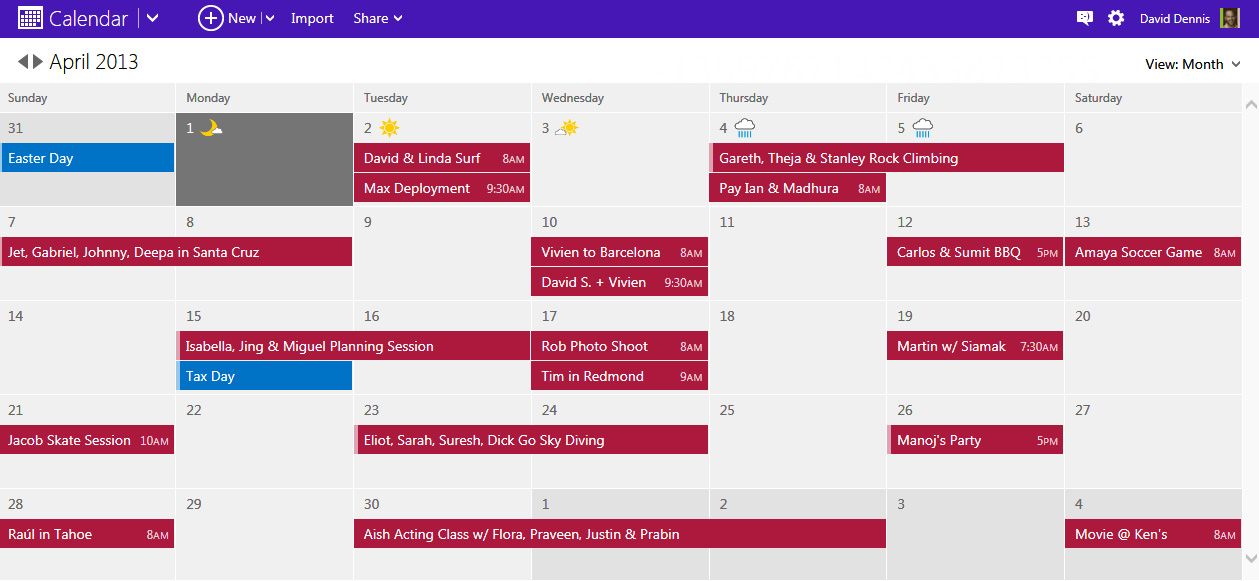Open the feedback message icon in the top bar

coord(1084,18)
